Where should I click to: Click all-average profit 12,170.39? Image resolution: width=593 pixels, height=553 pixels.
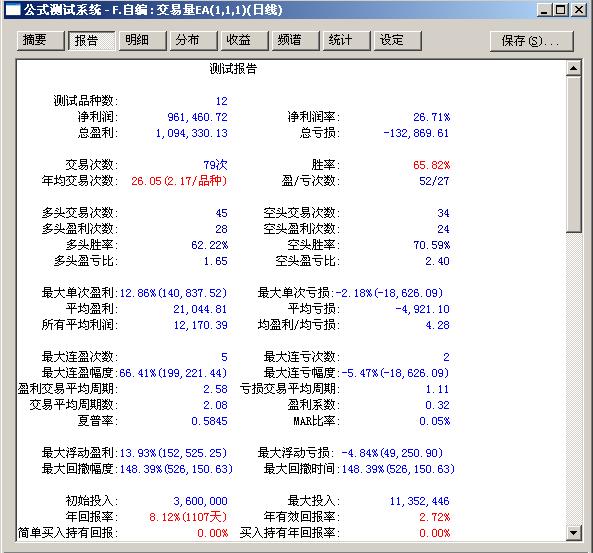pyautogui.click(x=200, y=325)
